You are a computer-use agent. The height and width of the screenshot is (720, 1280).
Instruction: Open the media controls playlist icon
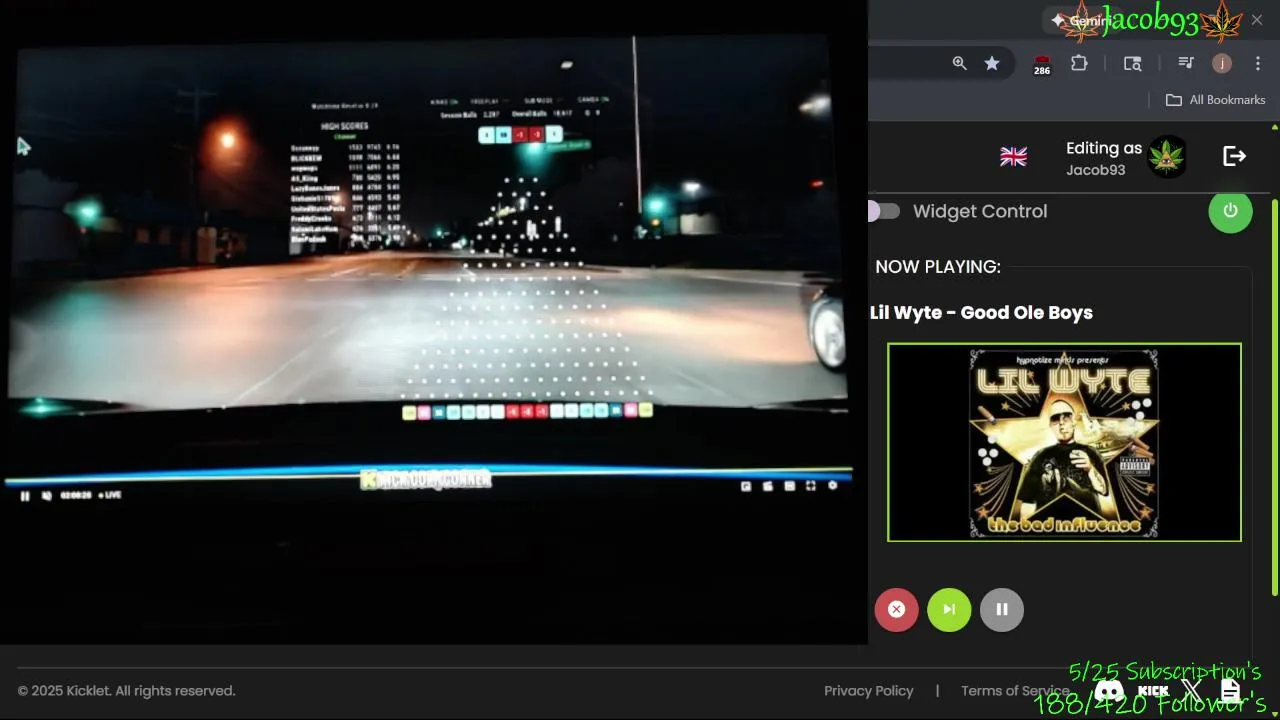pos(1186,63)
